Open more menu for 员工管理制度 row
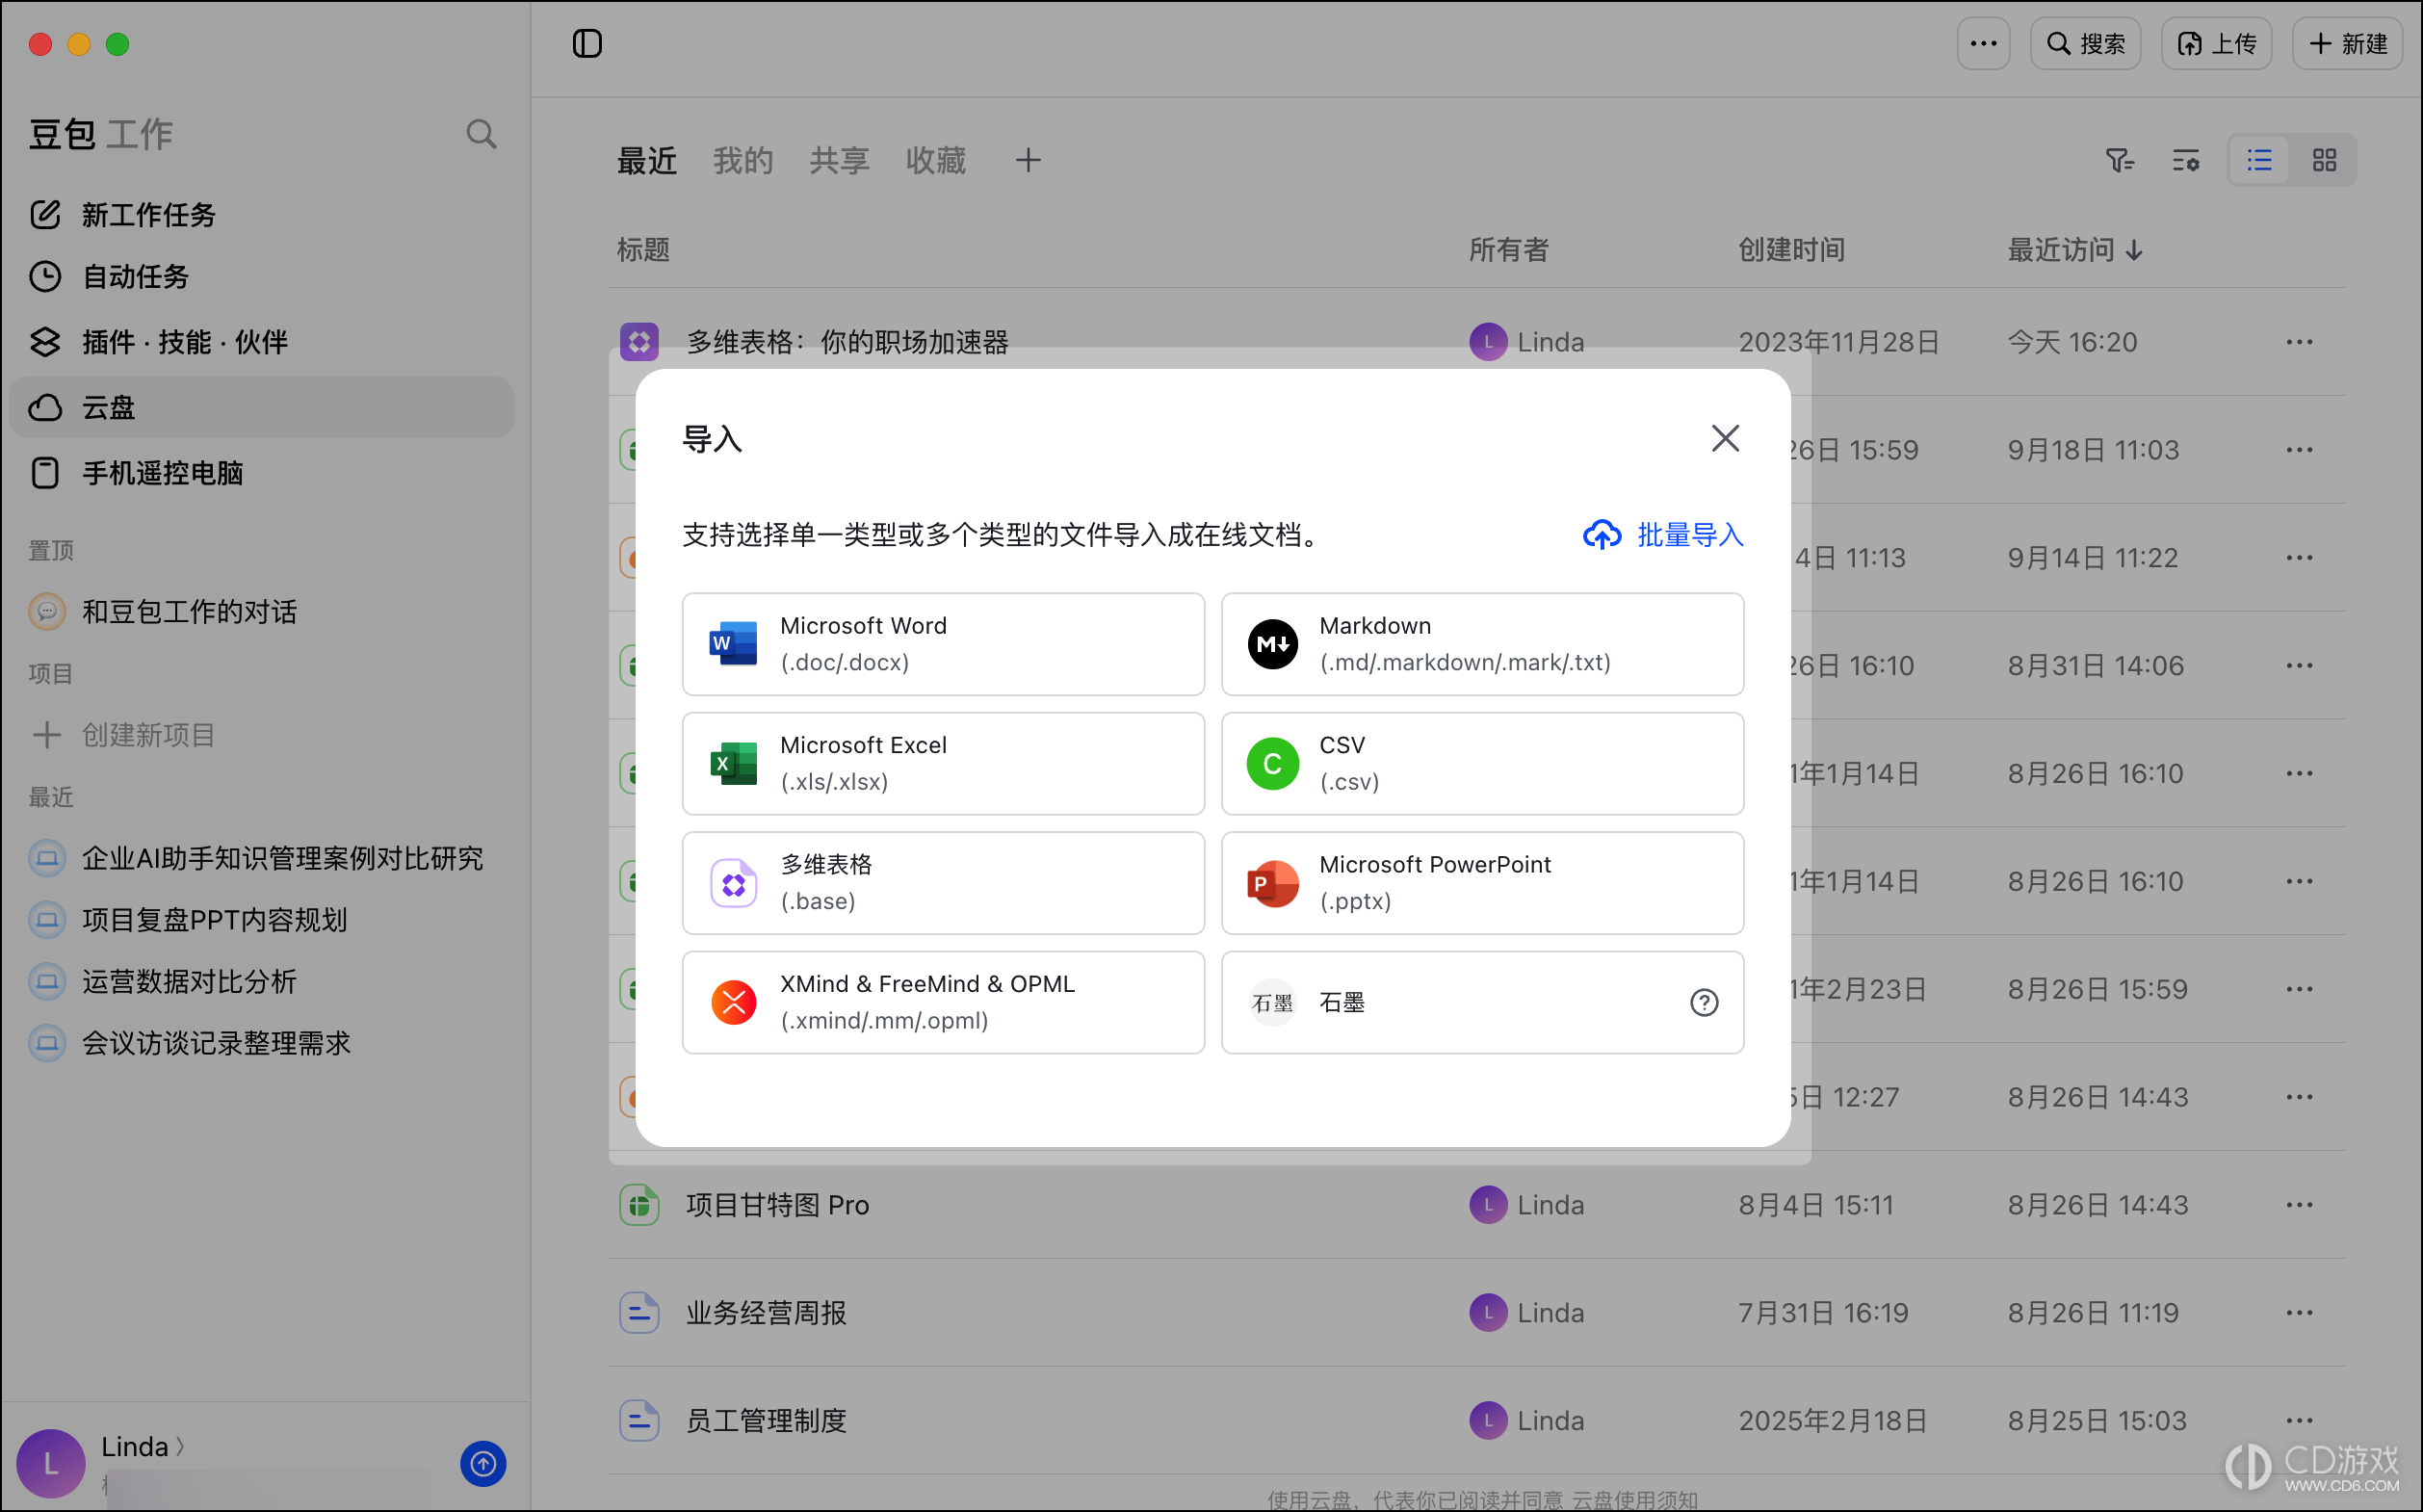Viewport: 2423px width, 1512px height. [x=2299, y=1421]
